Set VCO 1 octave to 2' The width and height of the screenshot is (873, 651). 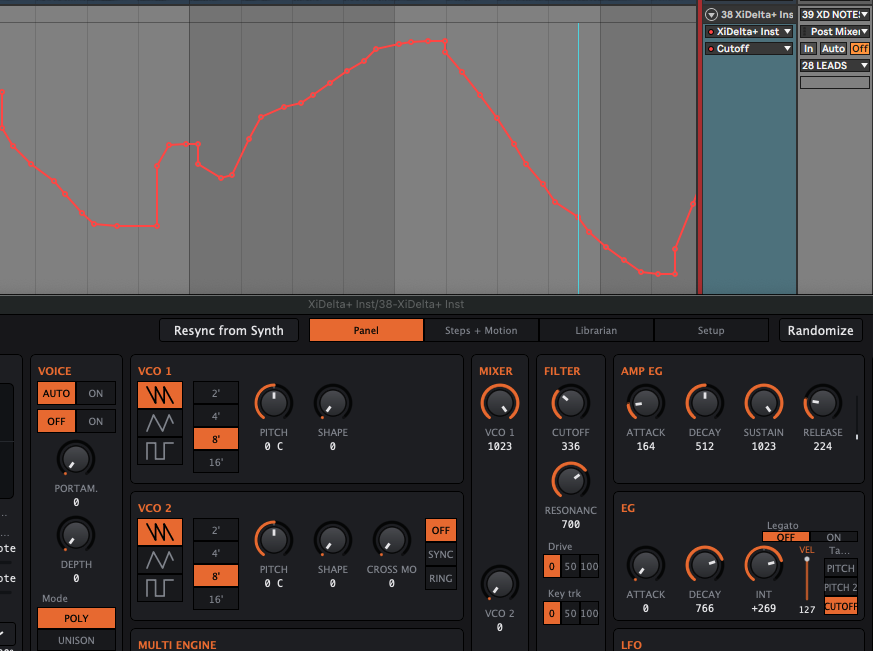215,393
